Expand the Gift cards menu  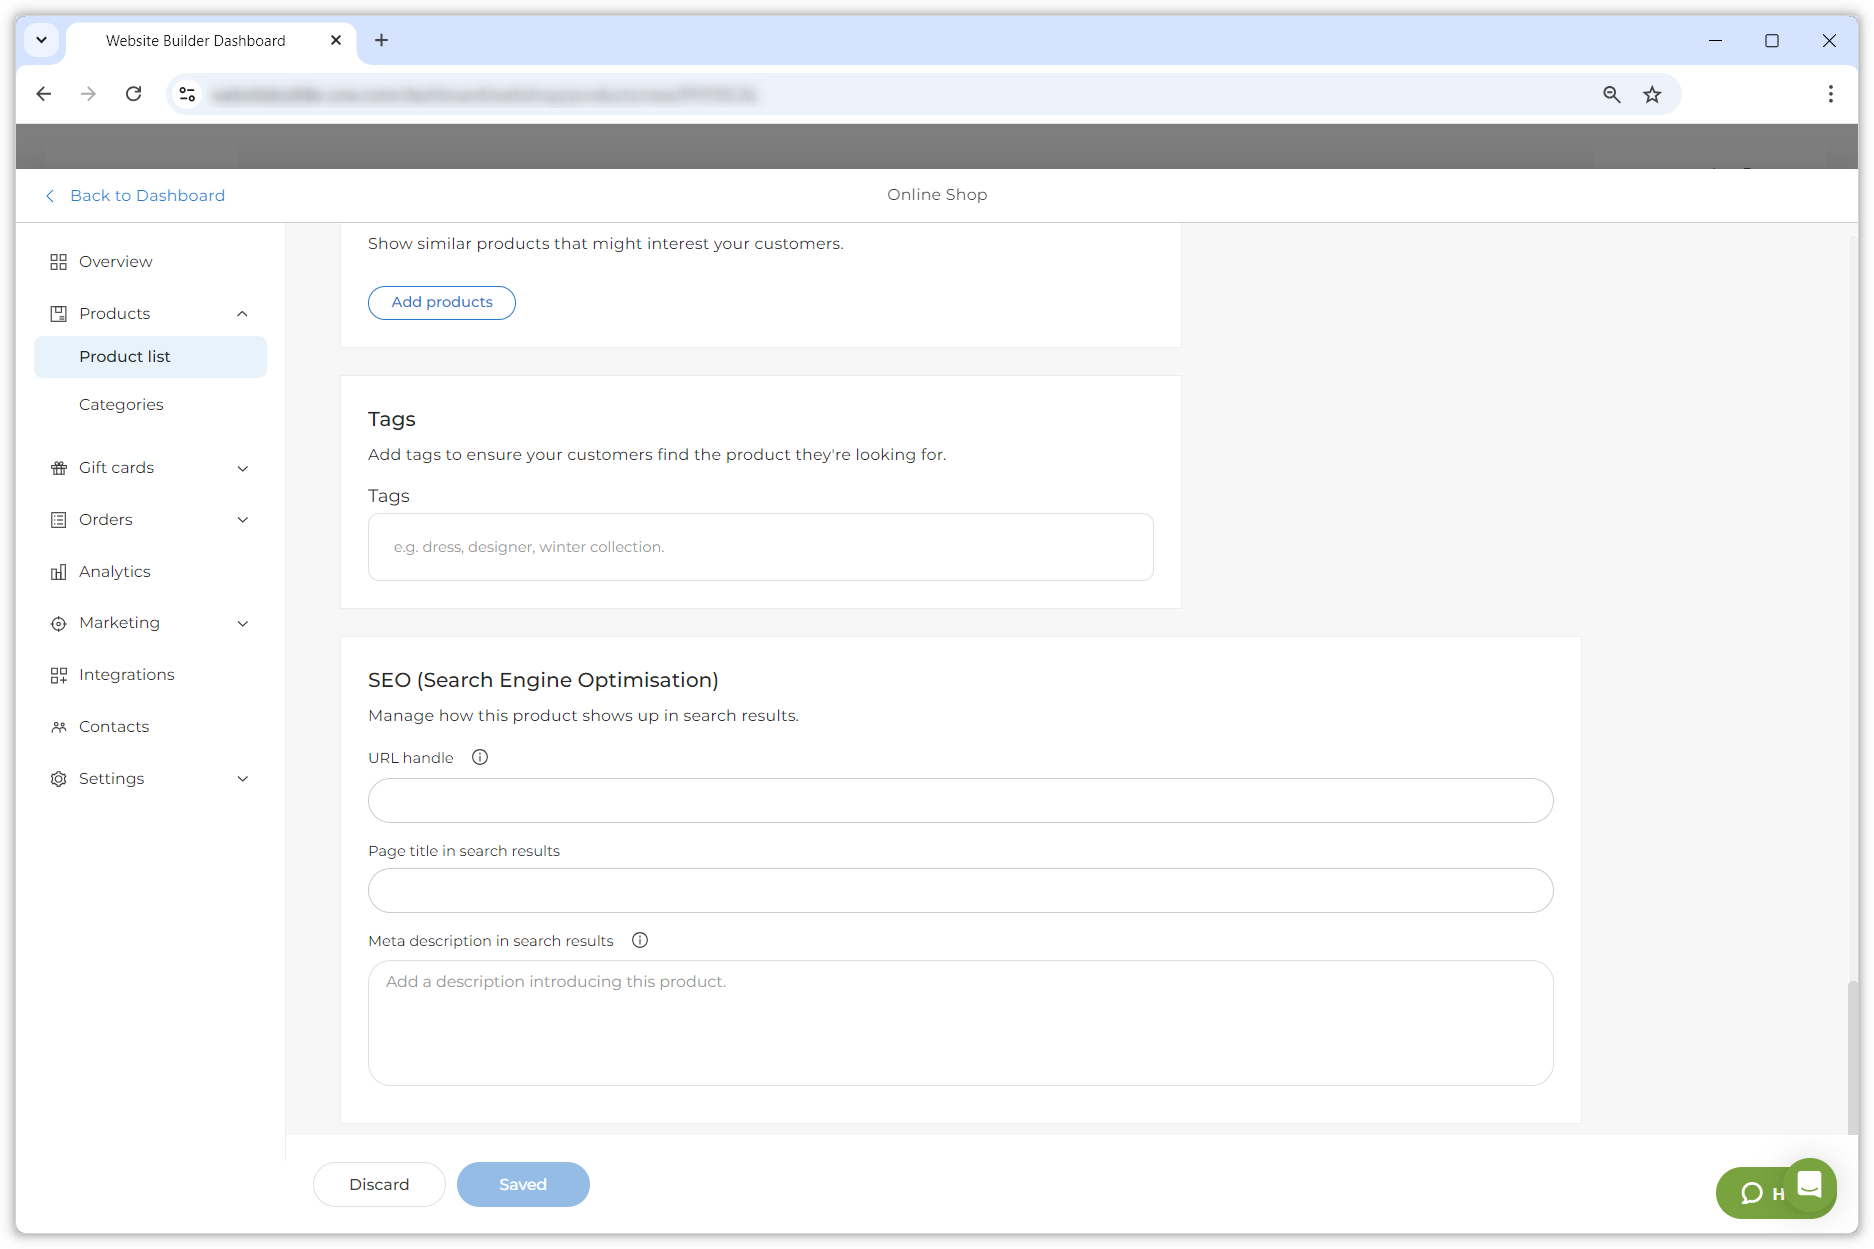tap(242, 468)
